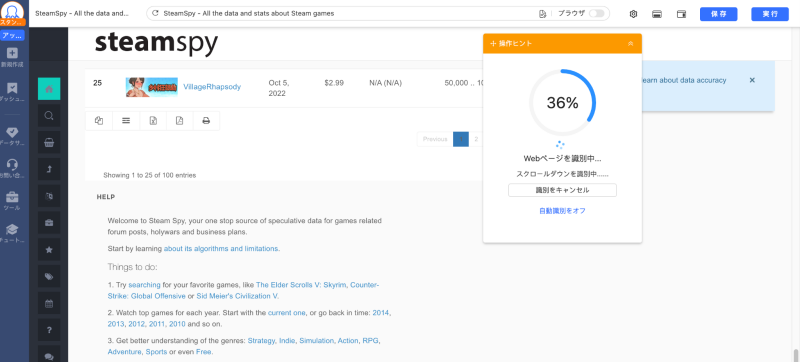Click the Excel export icon
This screenshot has width=800, height=362.
pyautogui.click(x=153, y=121)
